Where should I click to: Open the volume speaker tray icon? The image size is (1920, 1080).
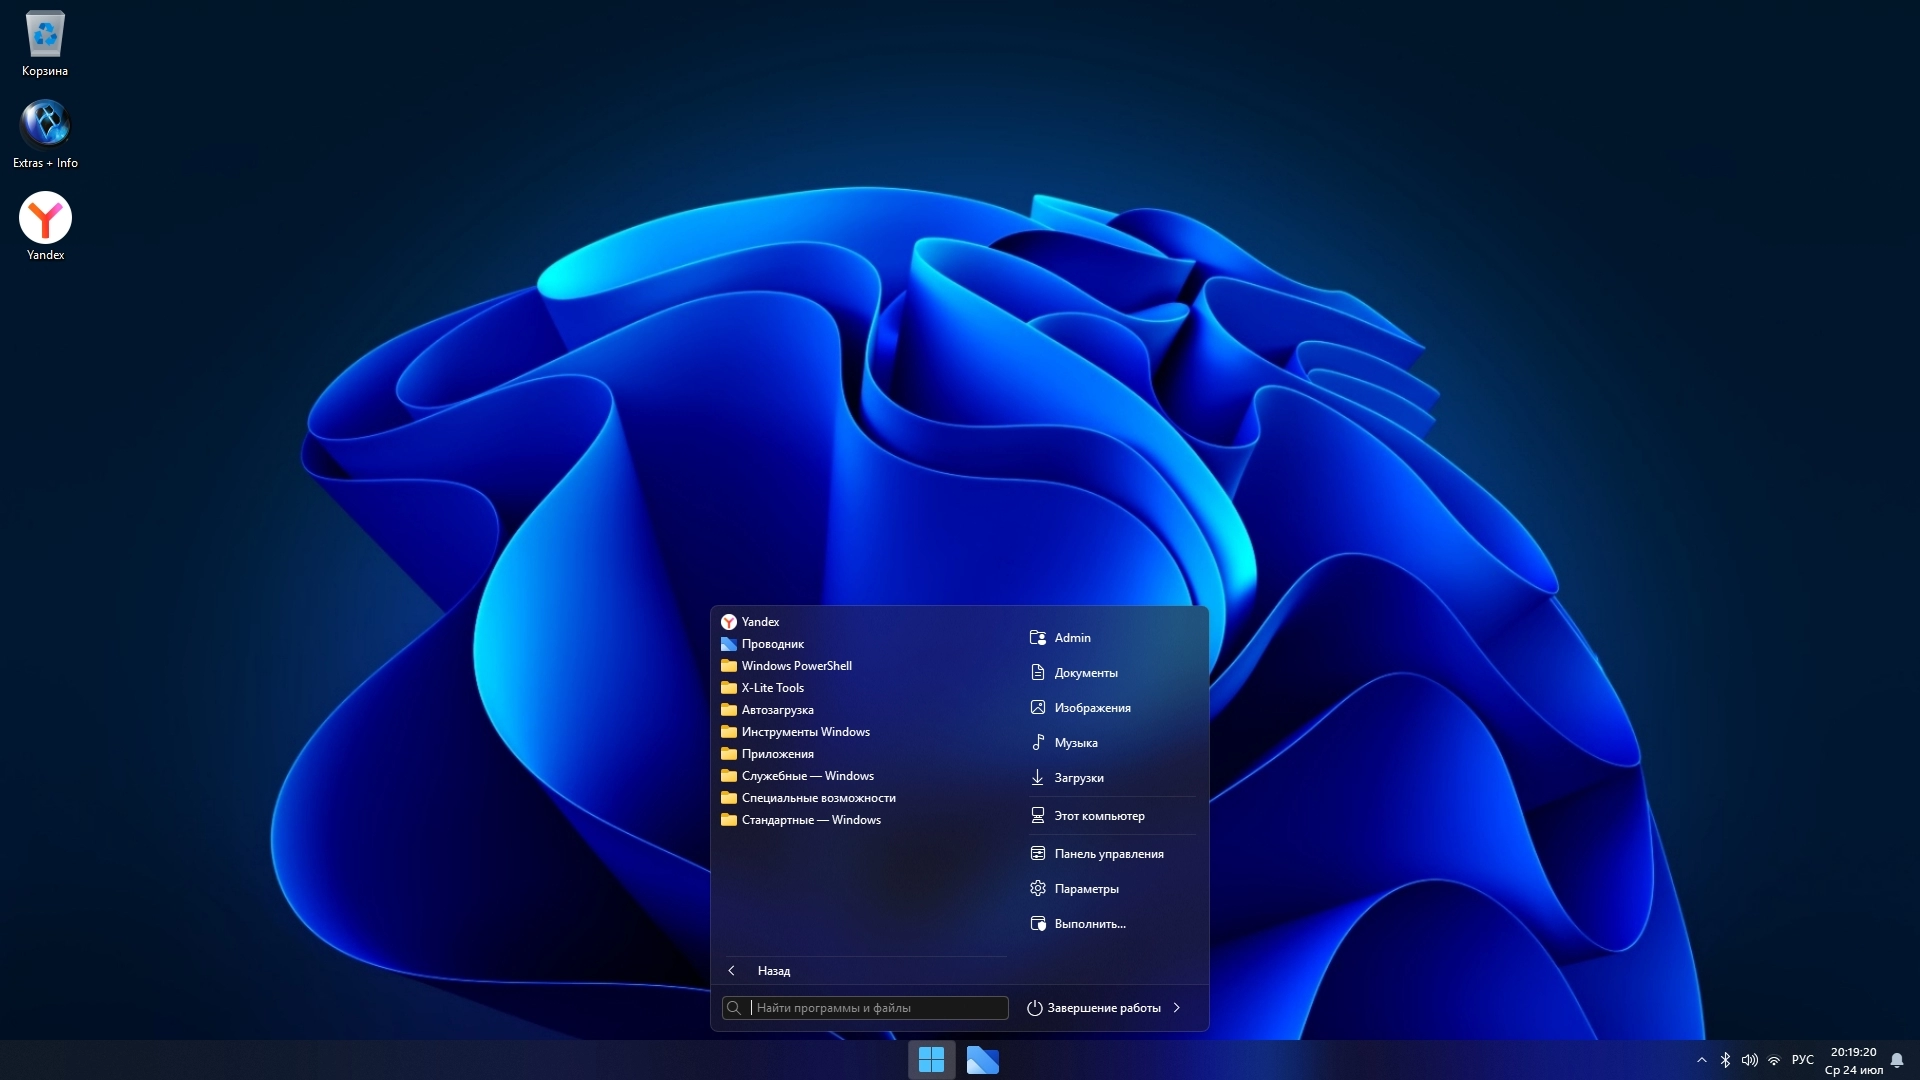[x=1749, y=1060]
